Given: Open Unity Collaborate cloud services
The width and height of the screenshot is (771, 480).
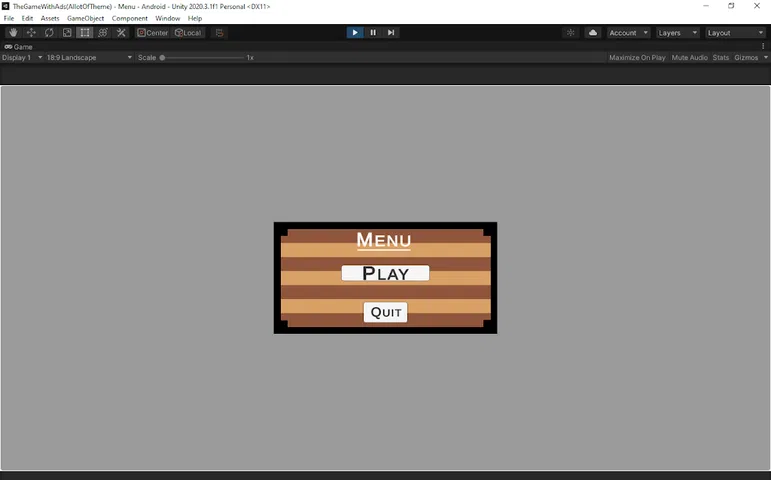Looking at the screenshot, I should [593, 33].
